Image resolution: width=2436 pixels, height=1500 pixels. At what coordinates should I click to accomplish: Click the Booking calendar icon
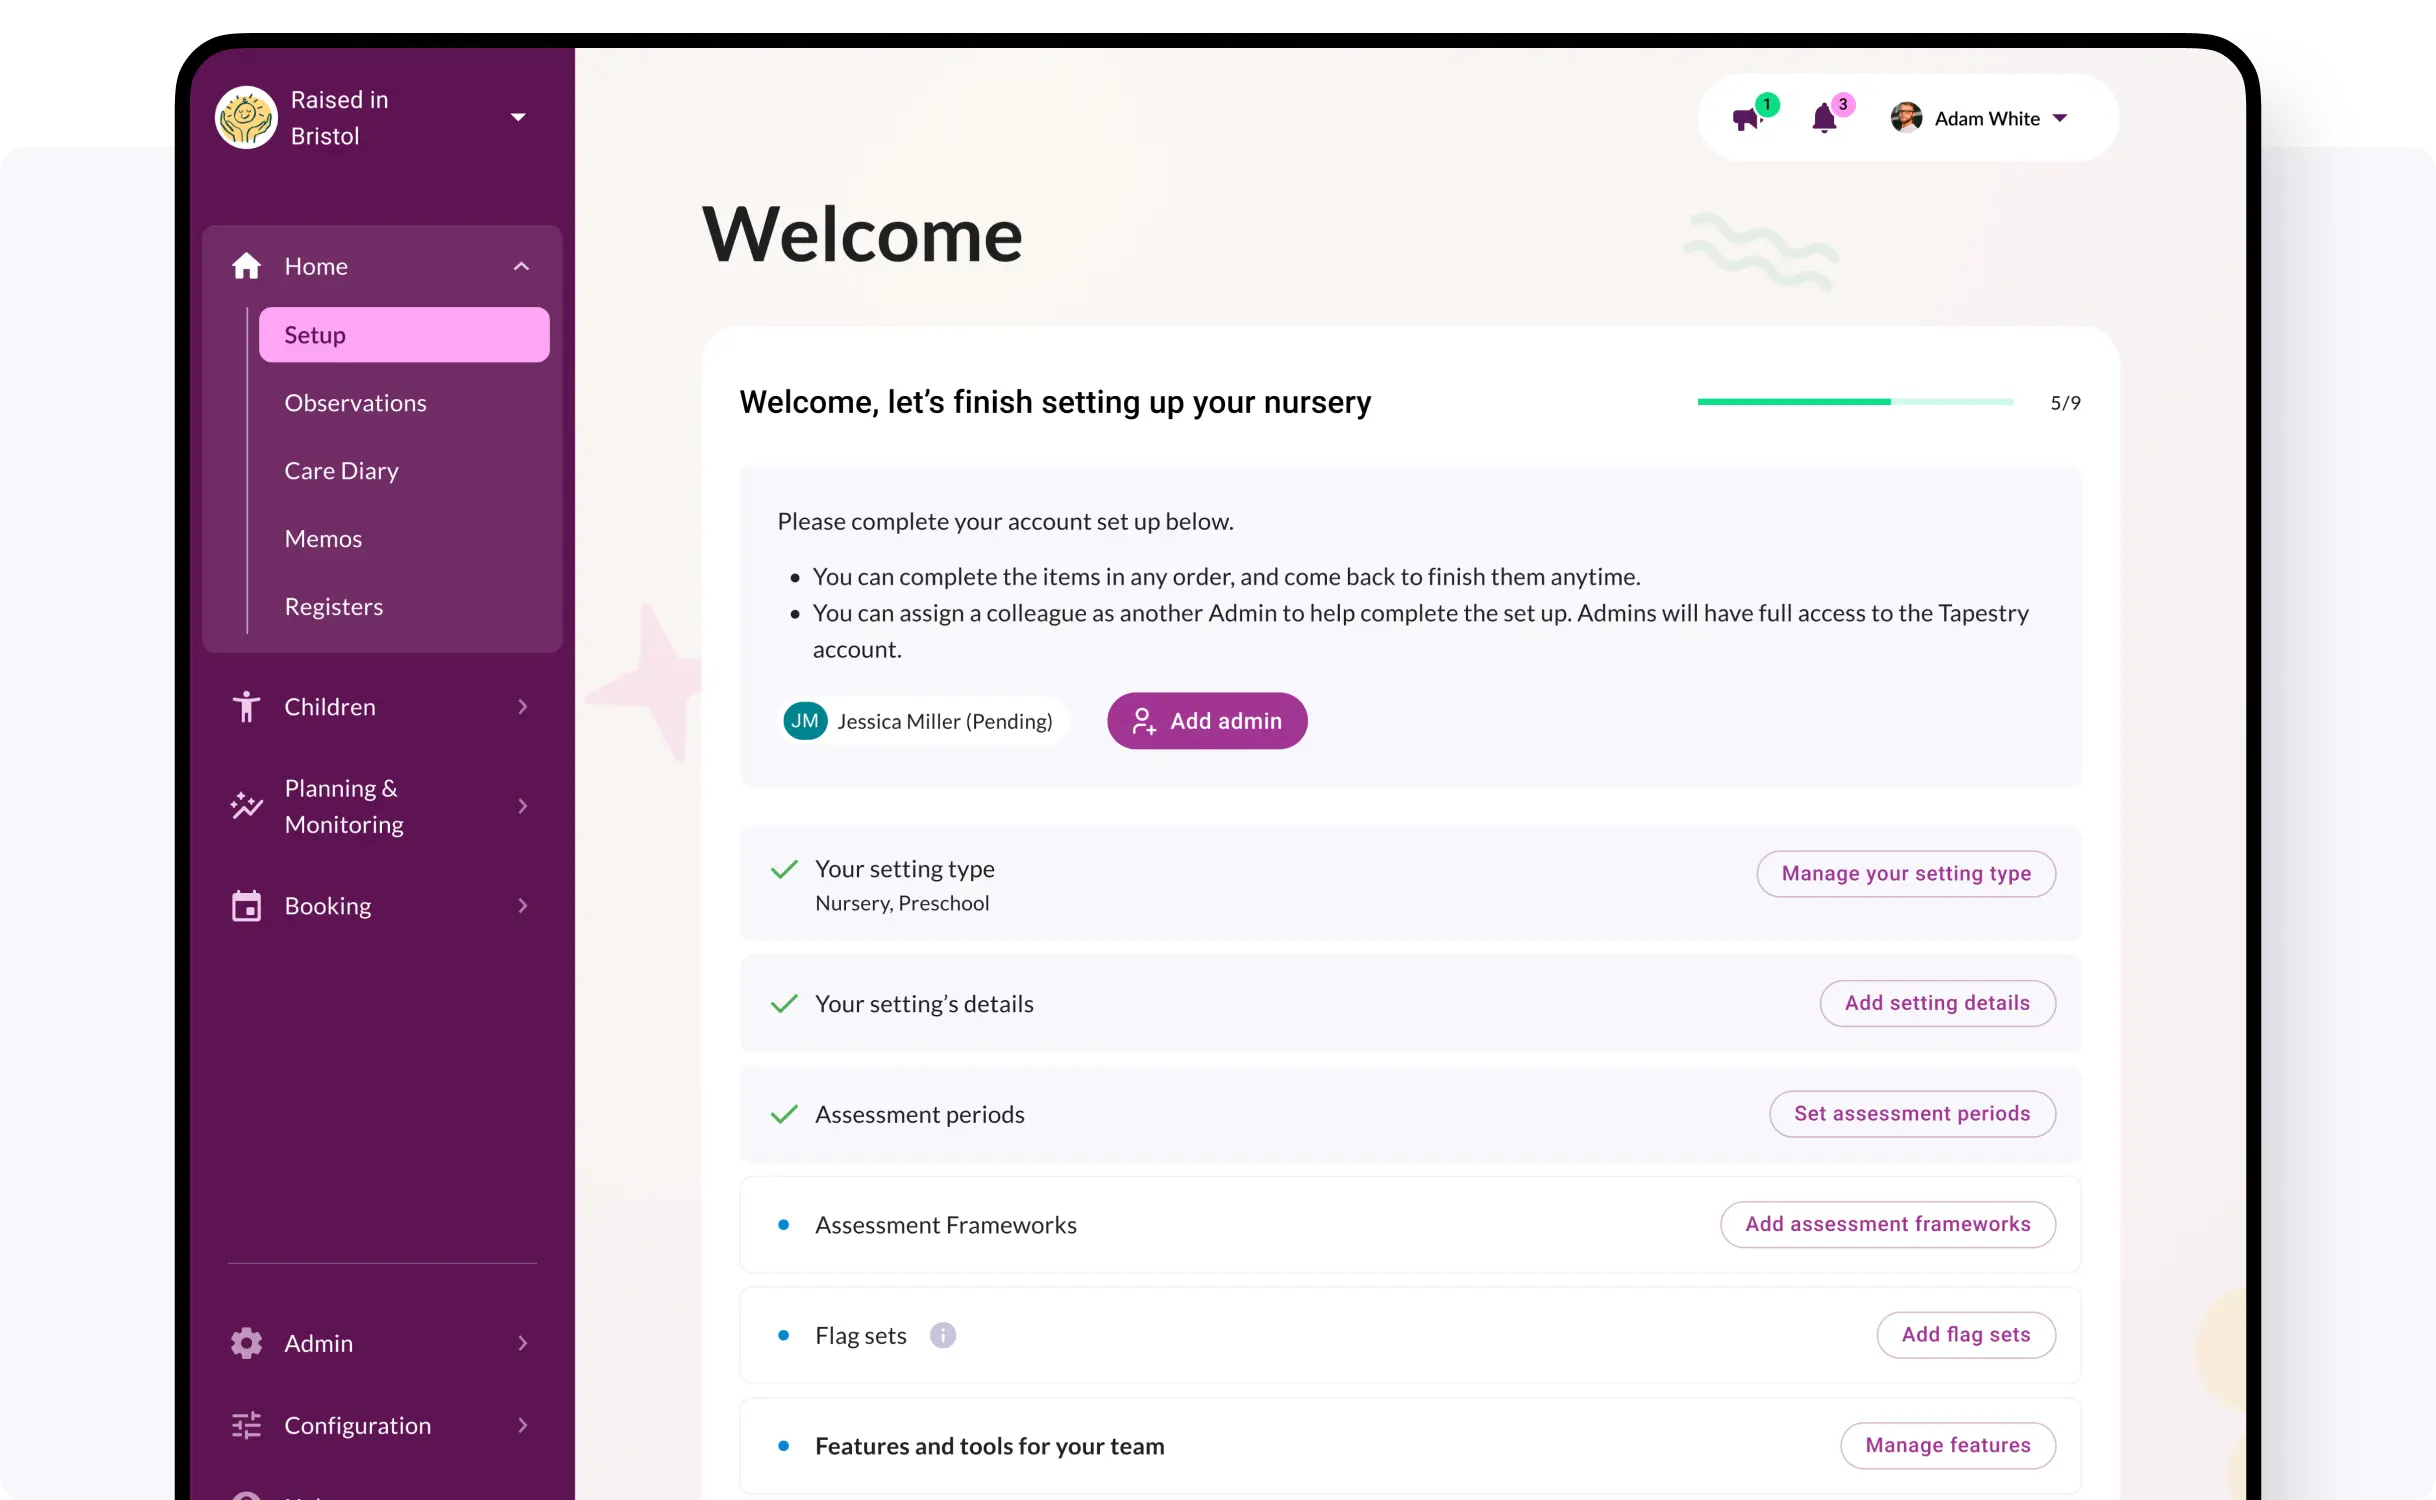tap(246, 905)
